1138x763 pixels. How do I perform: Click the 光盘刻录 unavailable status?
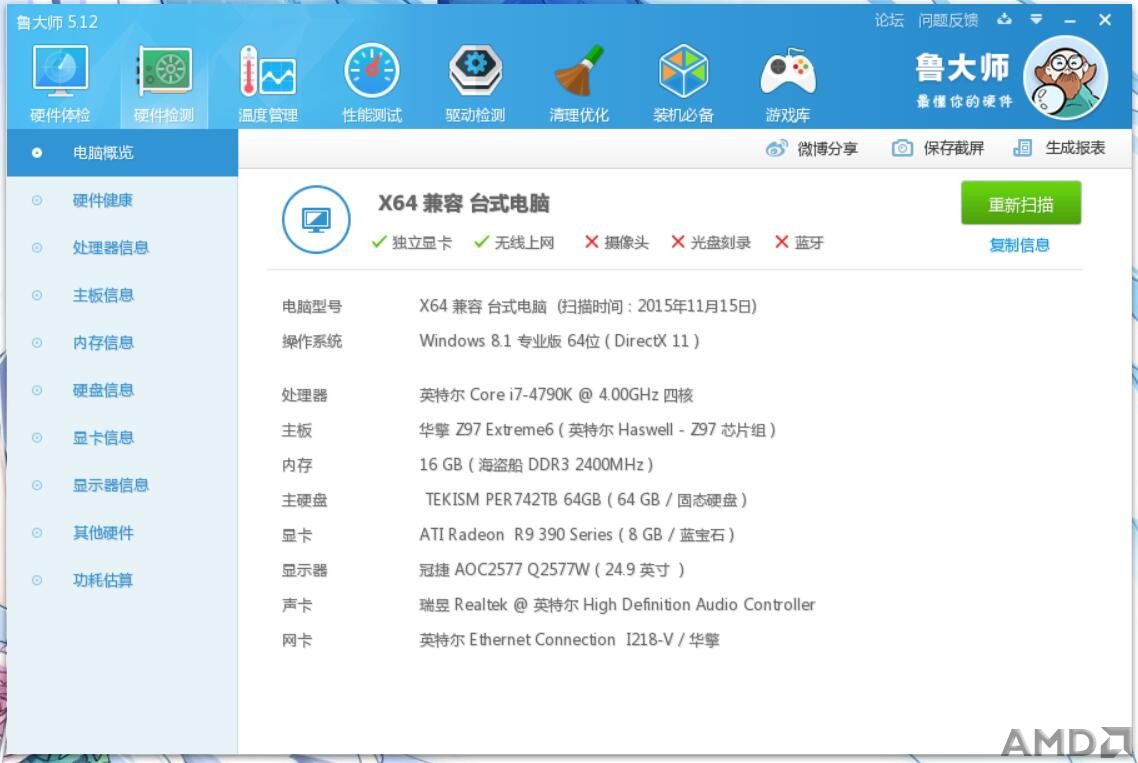pos(711,242)
